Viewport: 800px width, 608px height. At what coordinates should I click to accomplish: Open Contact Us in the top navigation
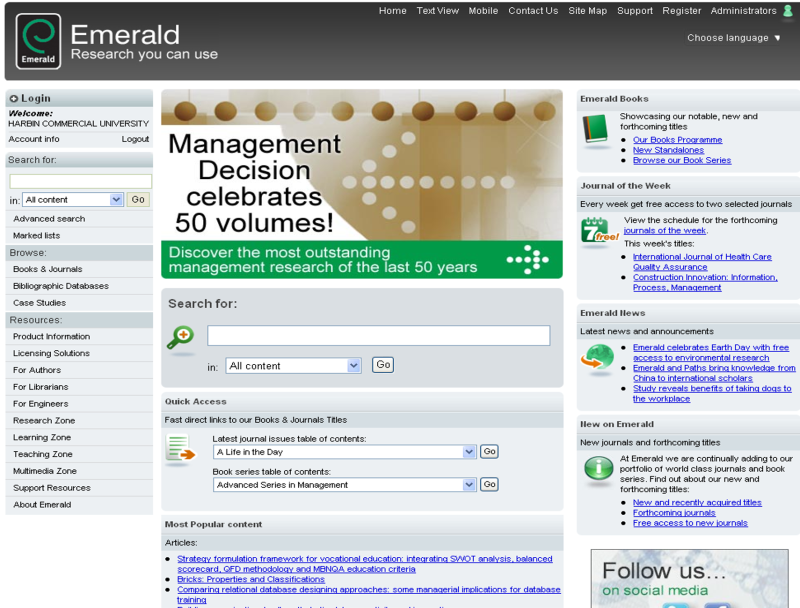pyautogui.click(x=533, y=11)
